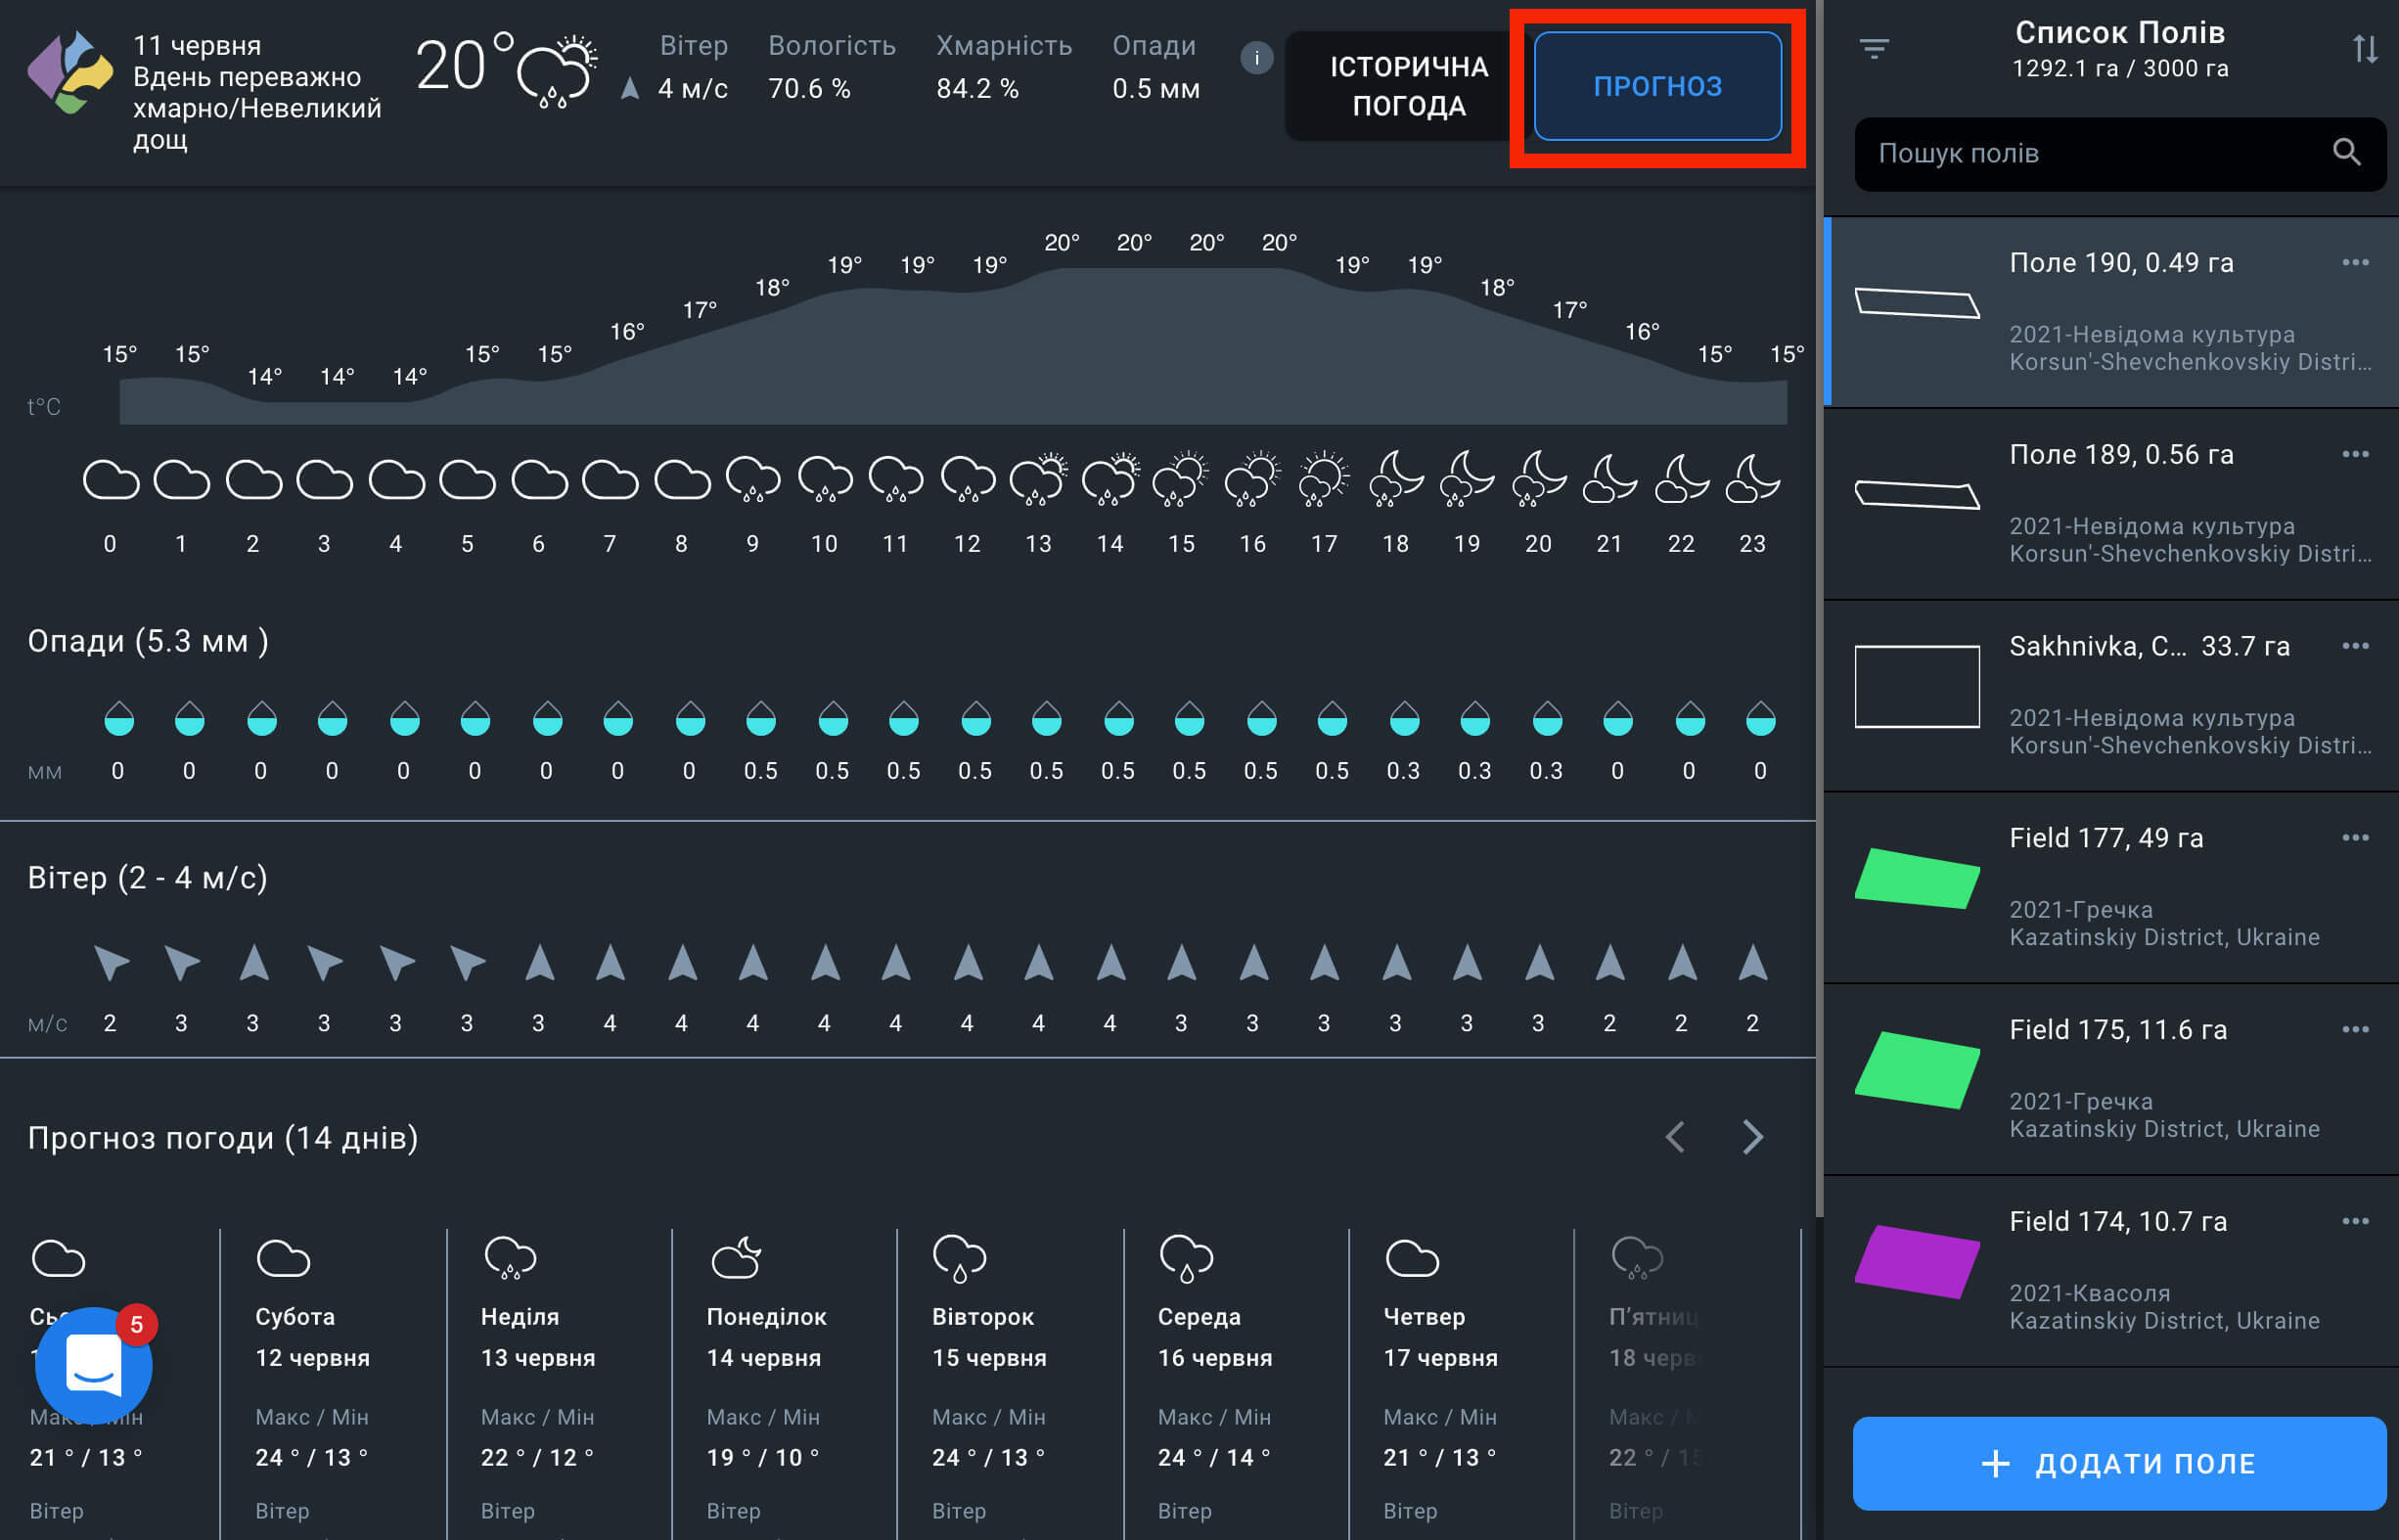Click green Field 175 shape thumbnail

click(1916, 1070)
